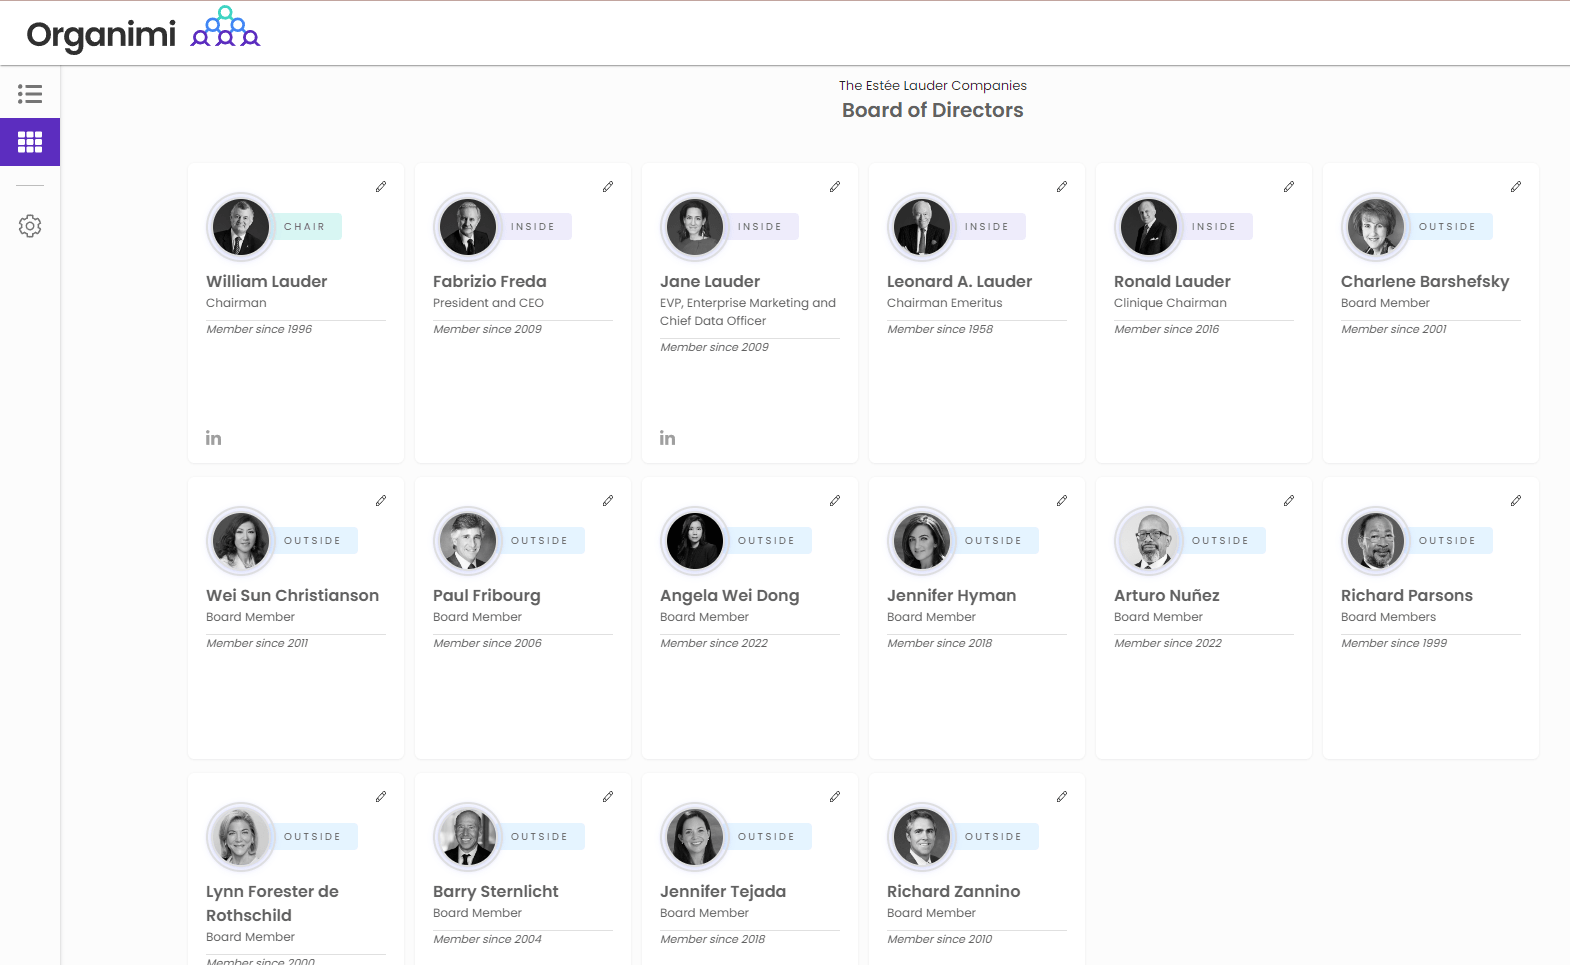Image resolution: width=1570 pixels, height=965 pixels.
Task: Edit Angela Wei Dong's card pencil icon
Action: coord(835,501)
